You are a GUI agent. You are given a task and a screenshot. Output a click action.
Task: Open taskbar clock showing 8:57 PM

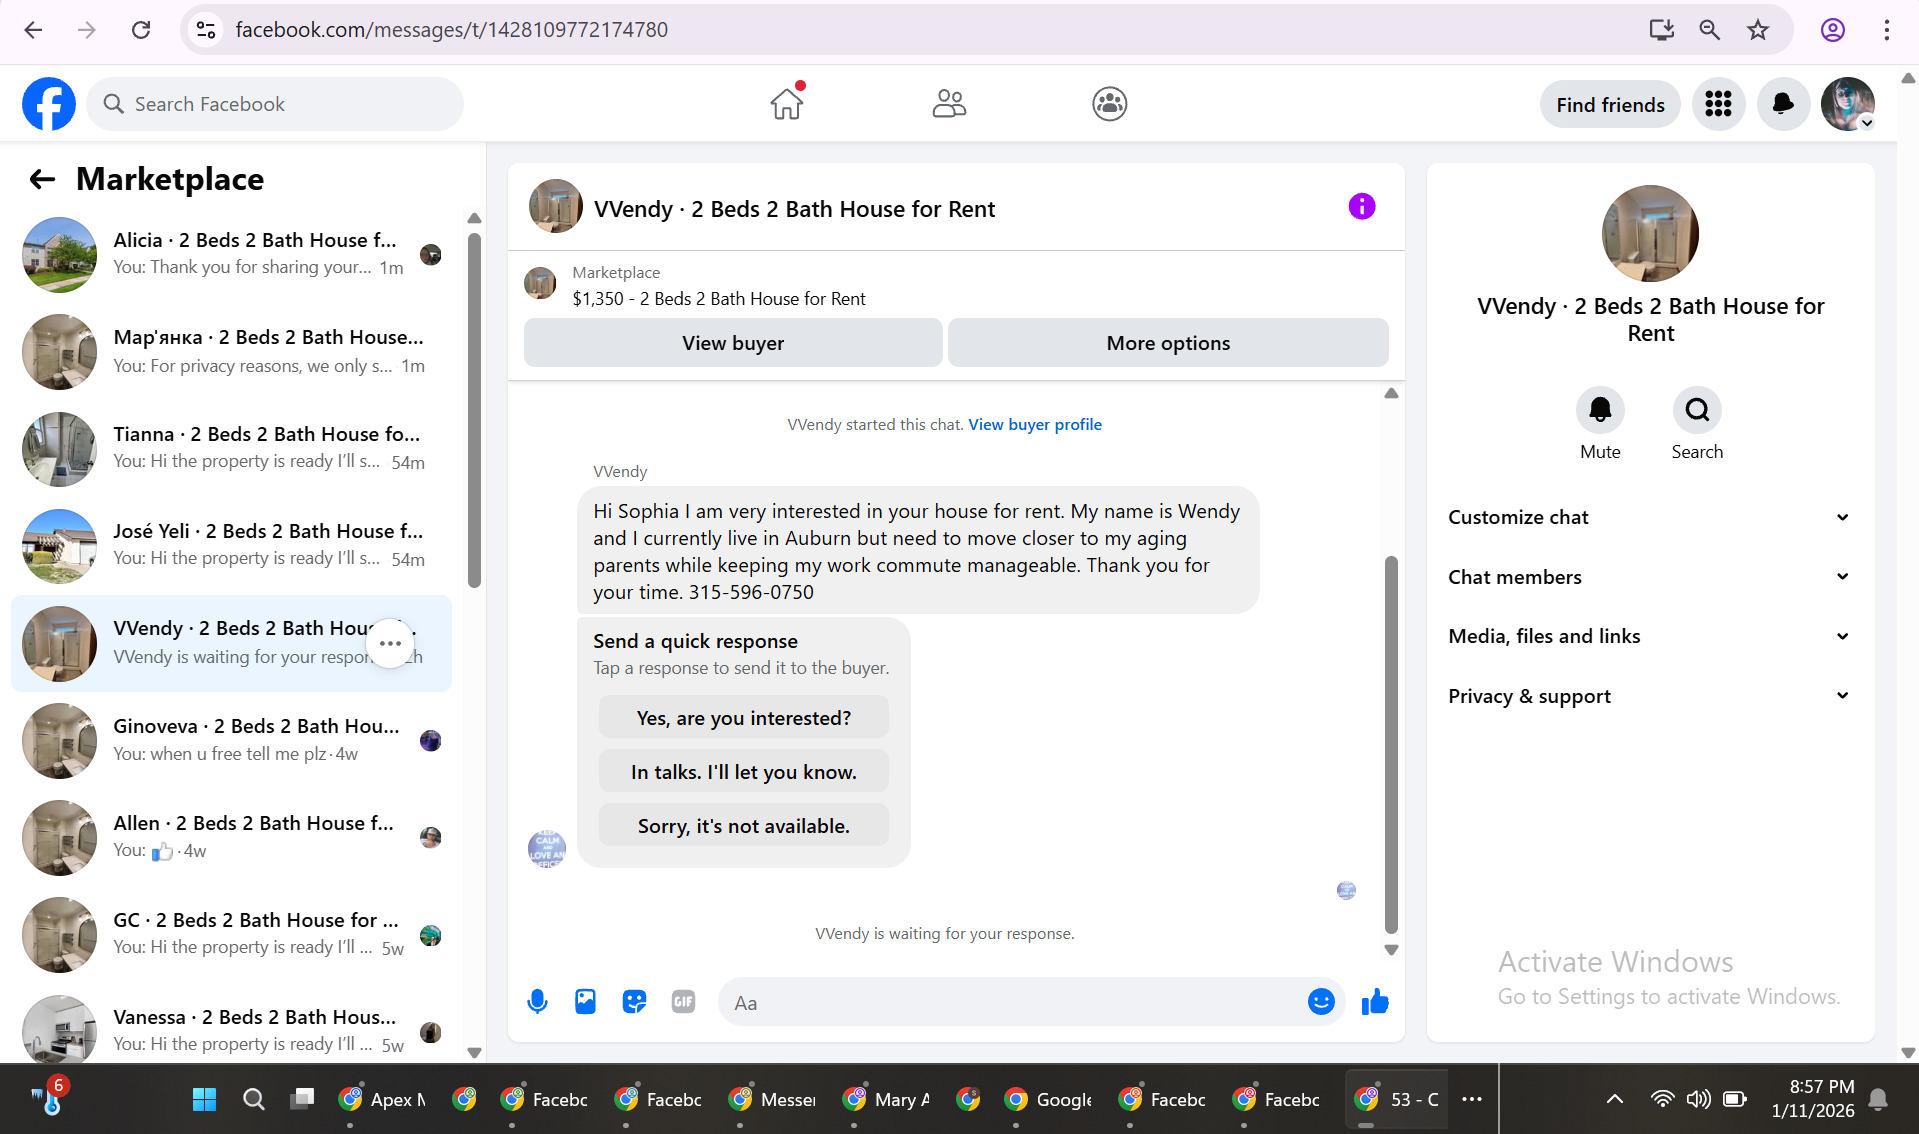point(1812,1099)
